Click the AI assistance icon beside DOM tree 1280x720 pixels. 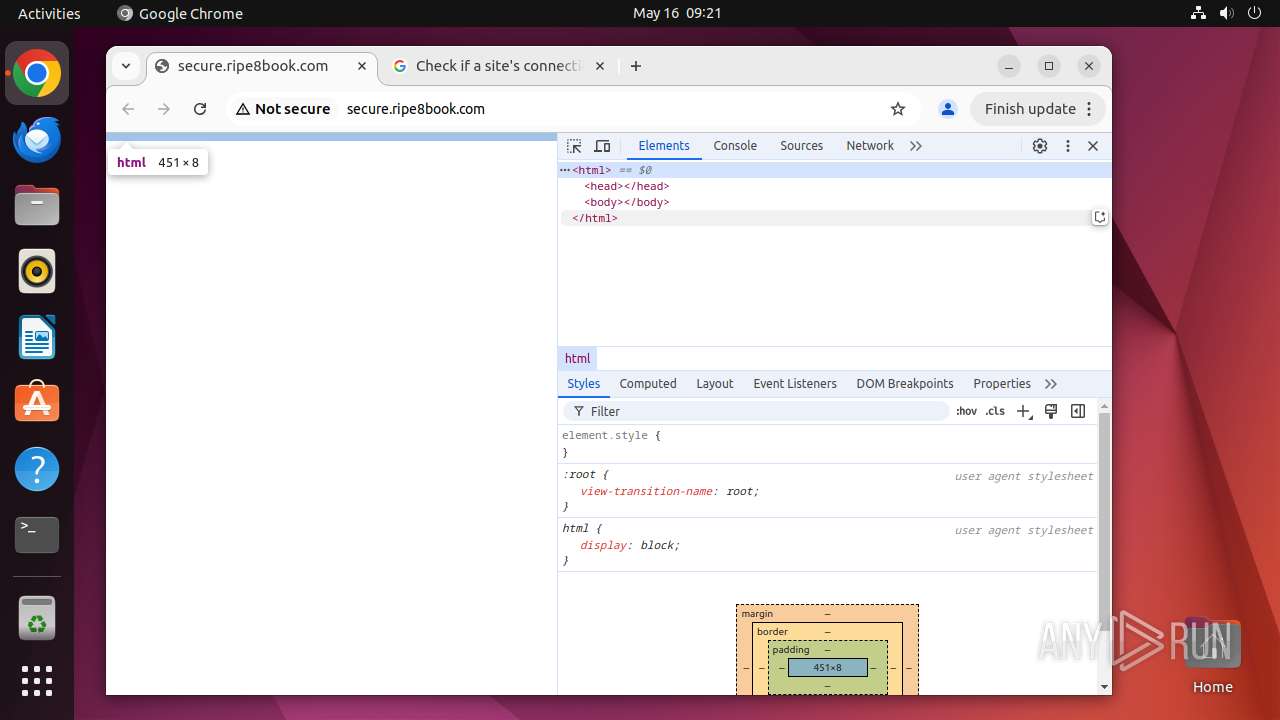[1100, 217]
